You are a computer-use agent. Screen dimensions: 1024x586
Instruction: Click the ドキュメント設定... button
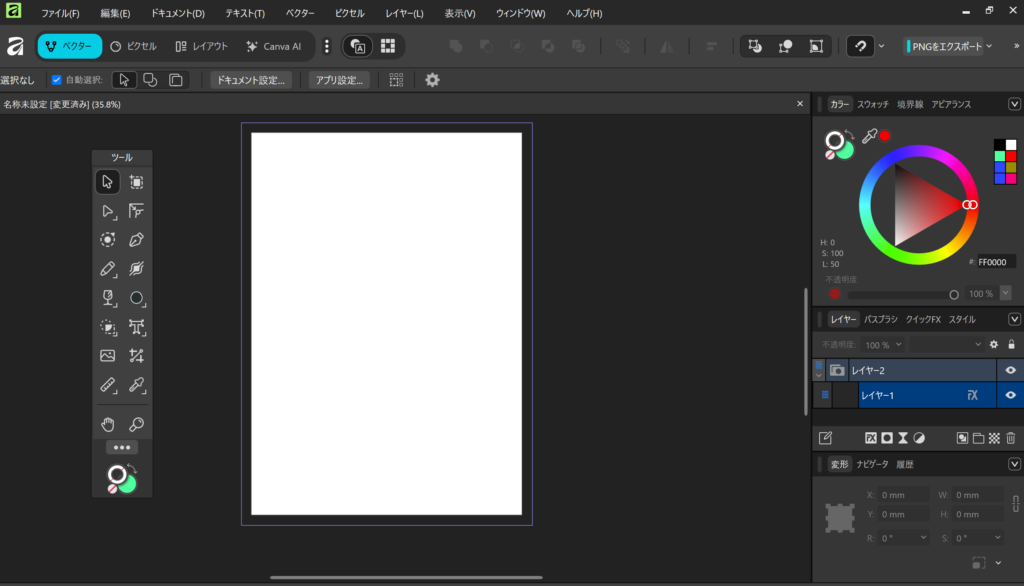click(x=251, y=80)
